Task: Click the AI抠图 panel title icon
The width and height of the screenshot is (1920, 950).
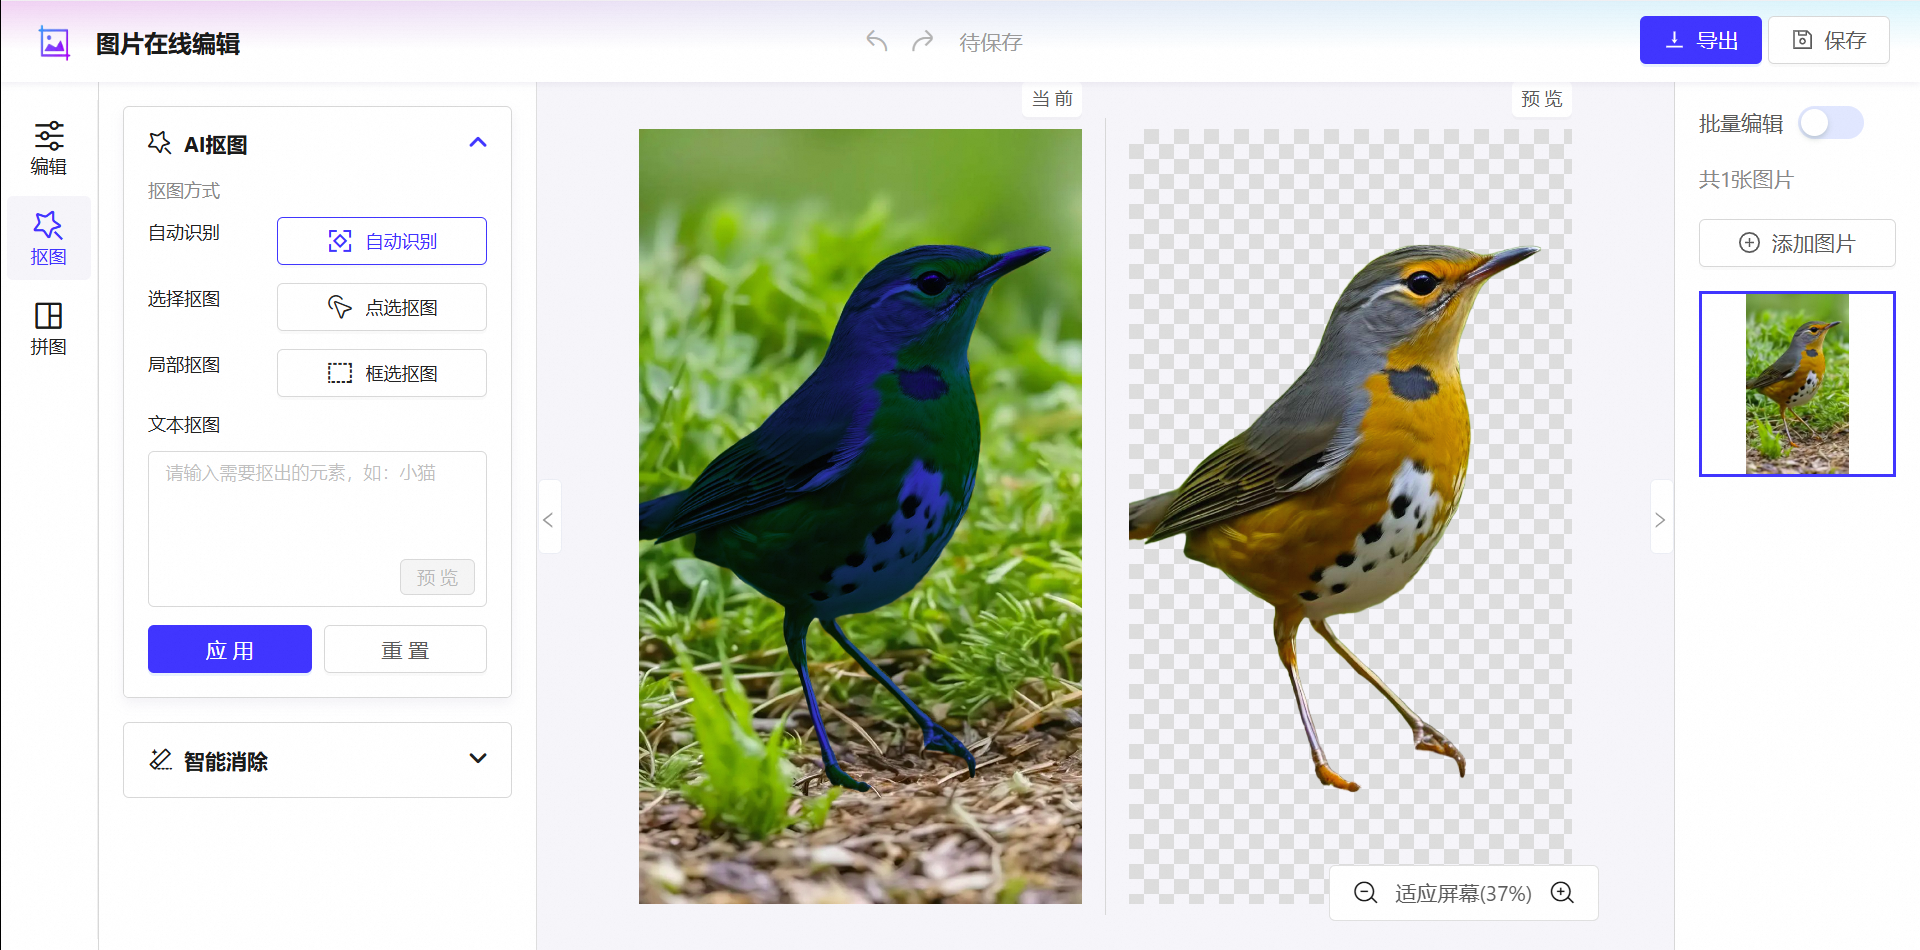Action: point(160,143)
